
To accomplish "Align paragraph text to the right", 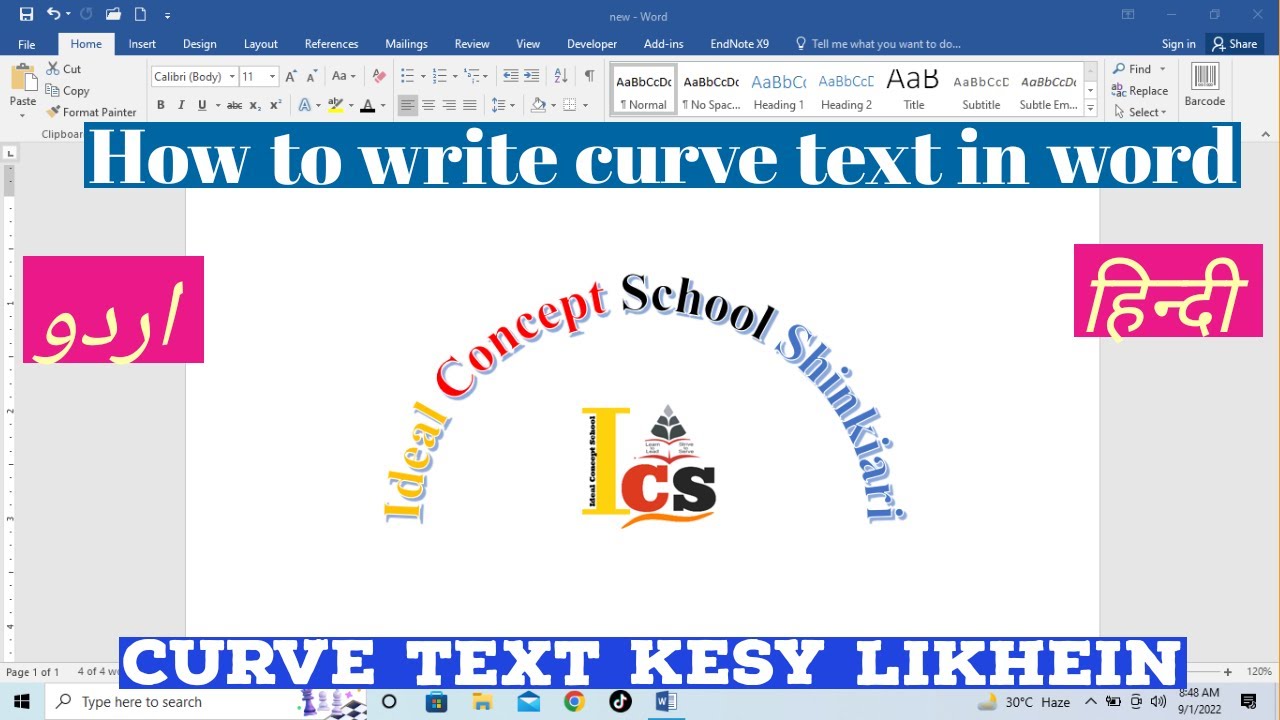I will point(449,105).
